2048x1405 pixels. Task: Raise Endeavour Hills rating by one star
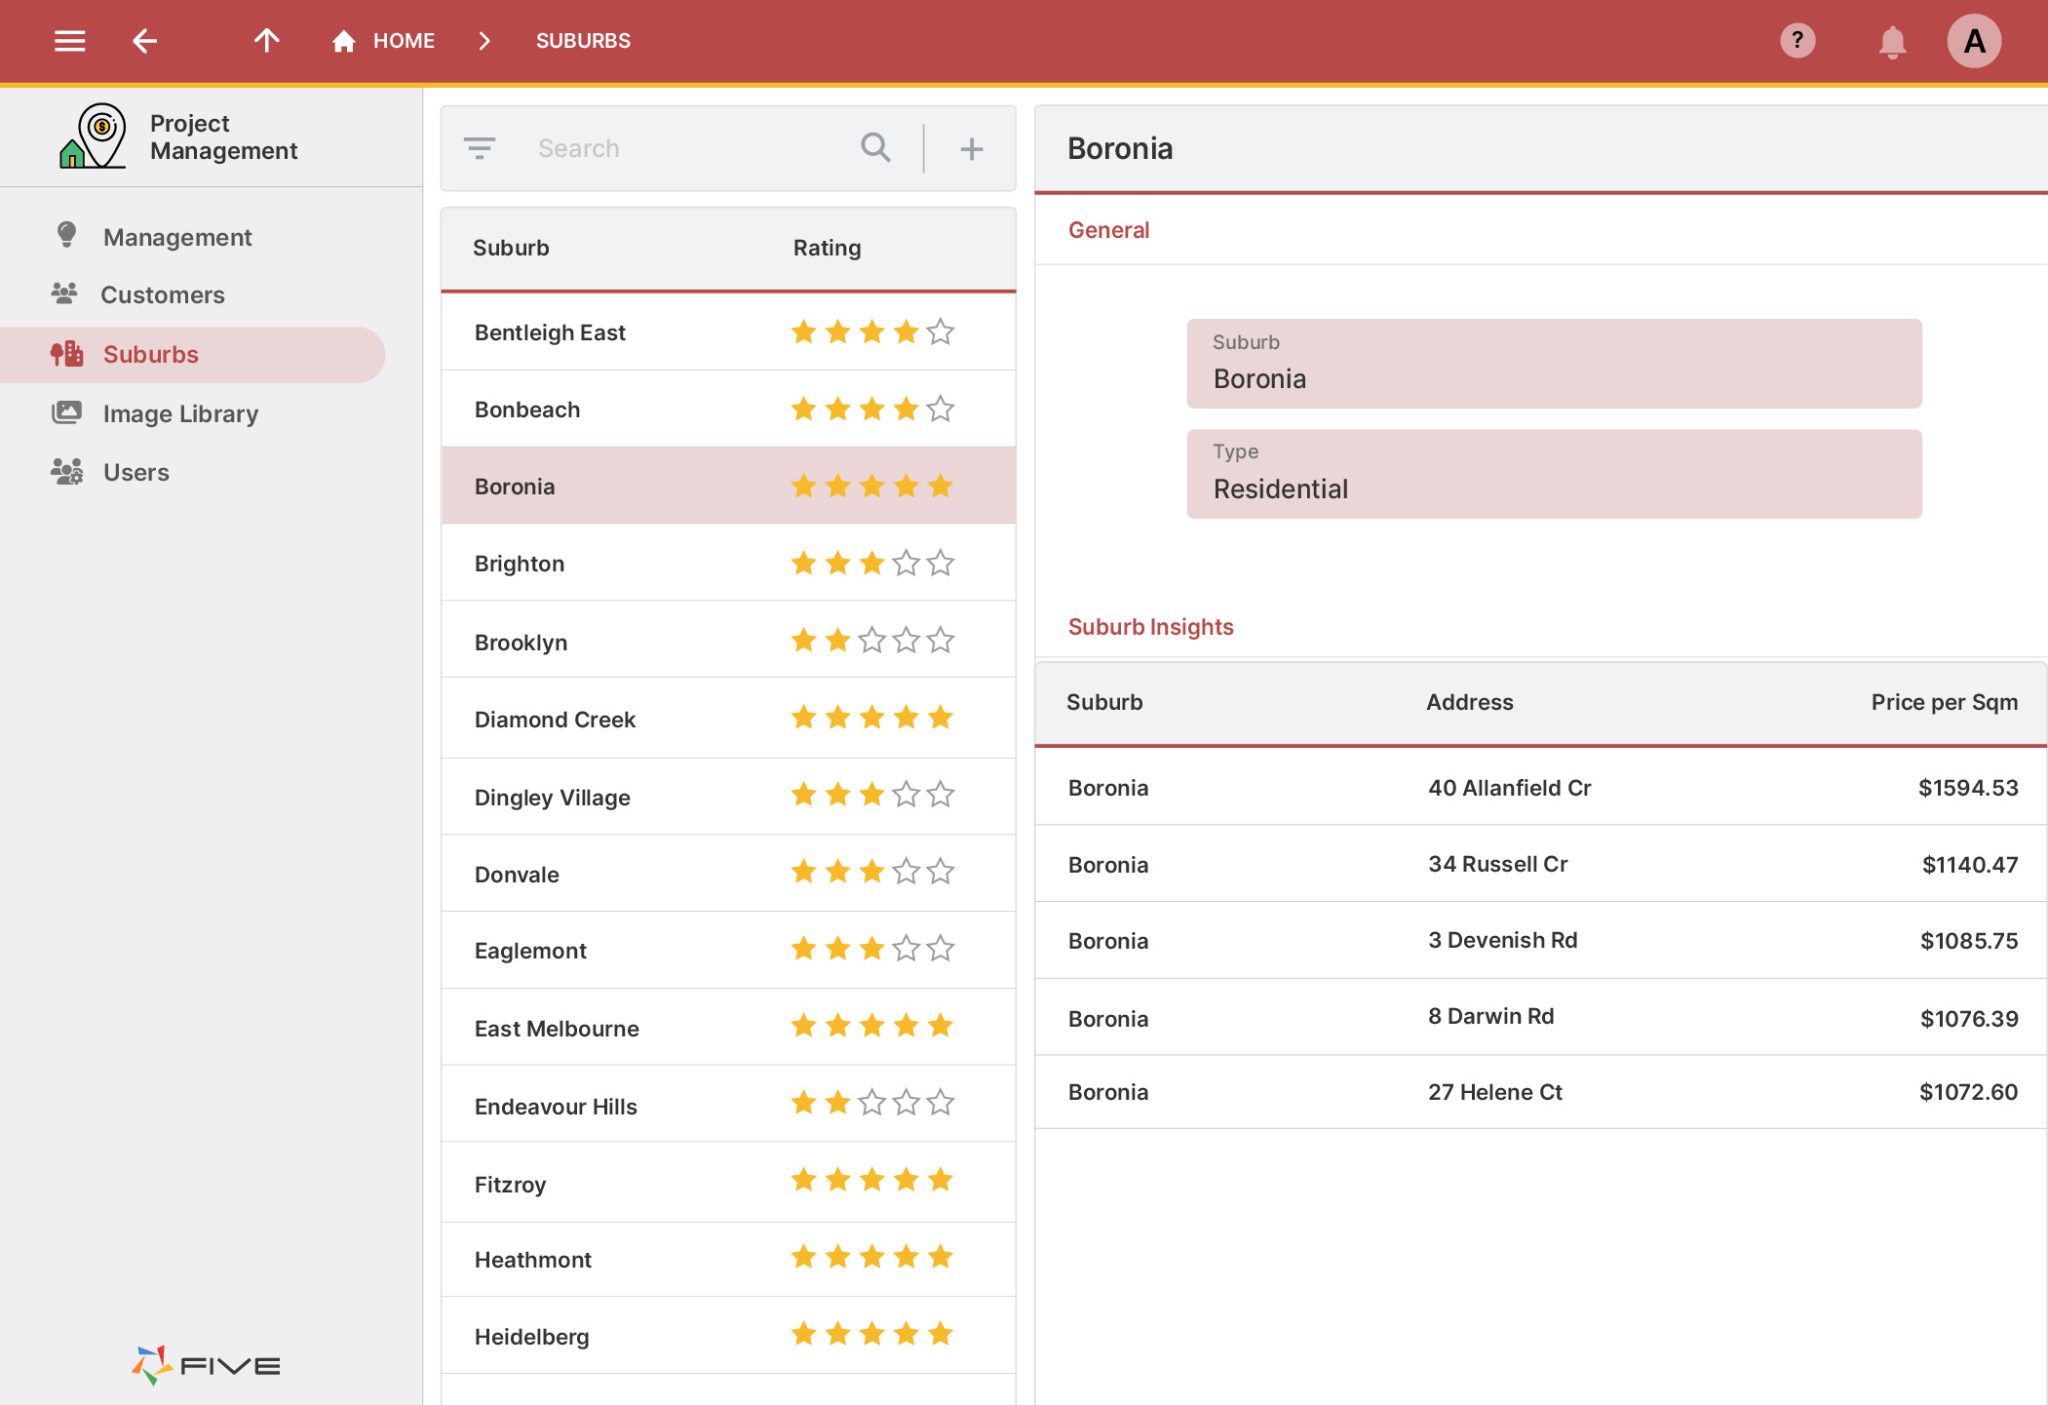[872, 1102]
